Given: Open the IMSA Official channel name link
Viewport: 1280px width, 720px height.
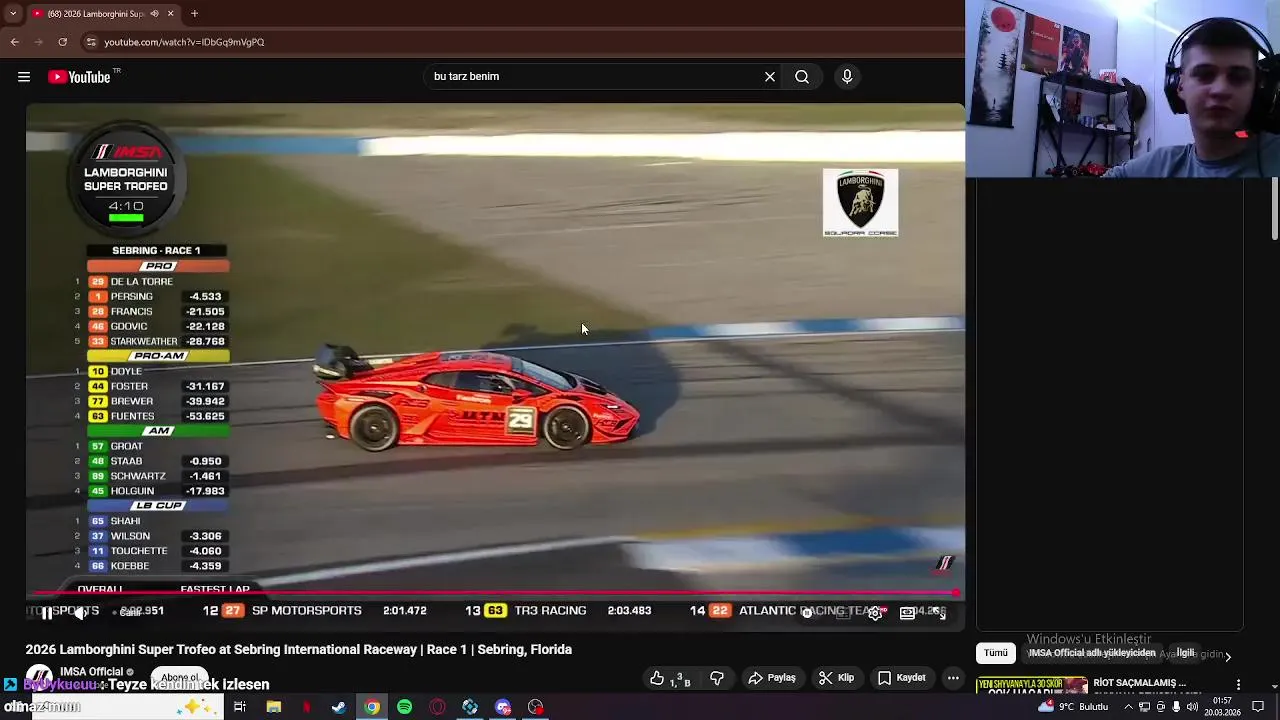Looking at the screenshot, I should coord(91,672).
